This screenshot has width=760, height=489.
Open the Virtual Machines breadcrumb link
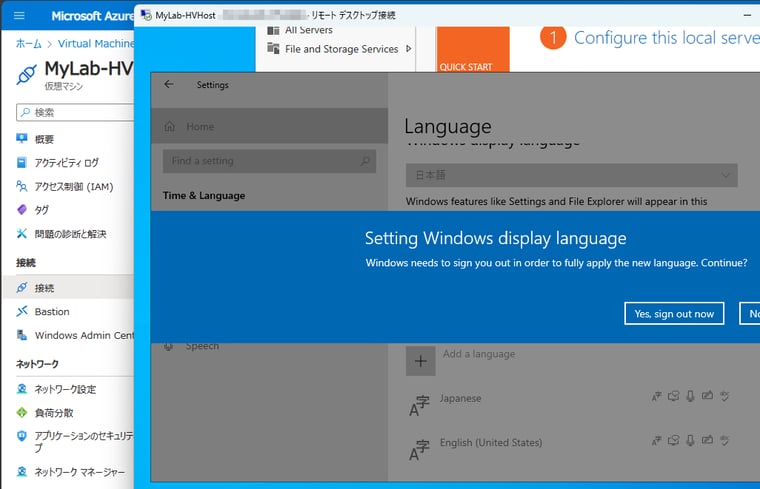[96, 44]
